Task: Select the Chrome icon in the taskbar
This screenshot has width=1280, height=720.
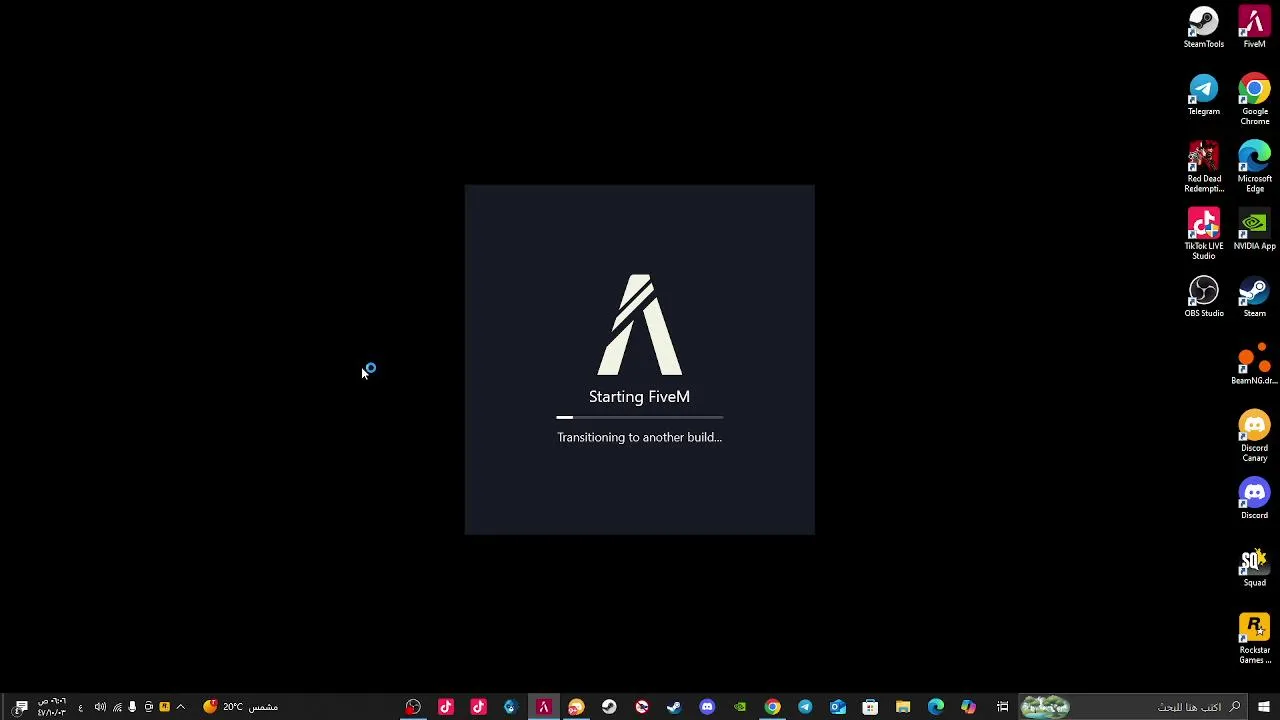Action: tap(772, 707)
